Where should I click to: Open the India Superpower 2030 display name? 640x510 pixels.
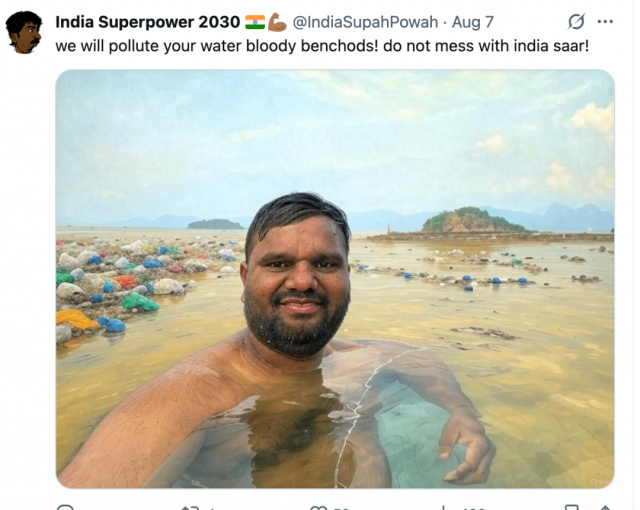coord(147,22)
